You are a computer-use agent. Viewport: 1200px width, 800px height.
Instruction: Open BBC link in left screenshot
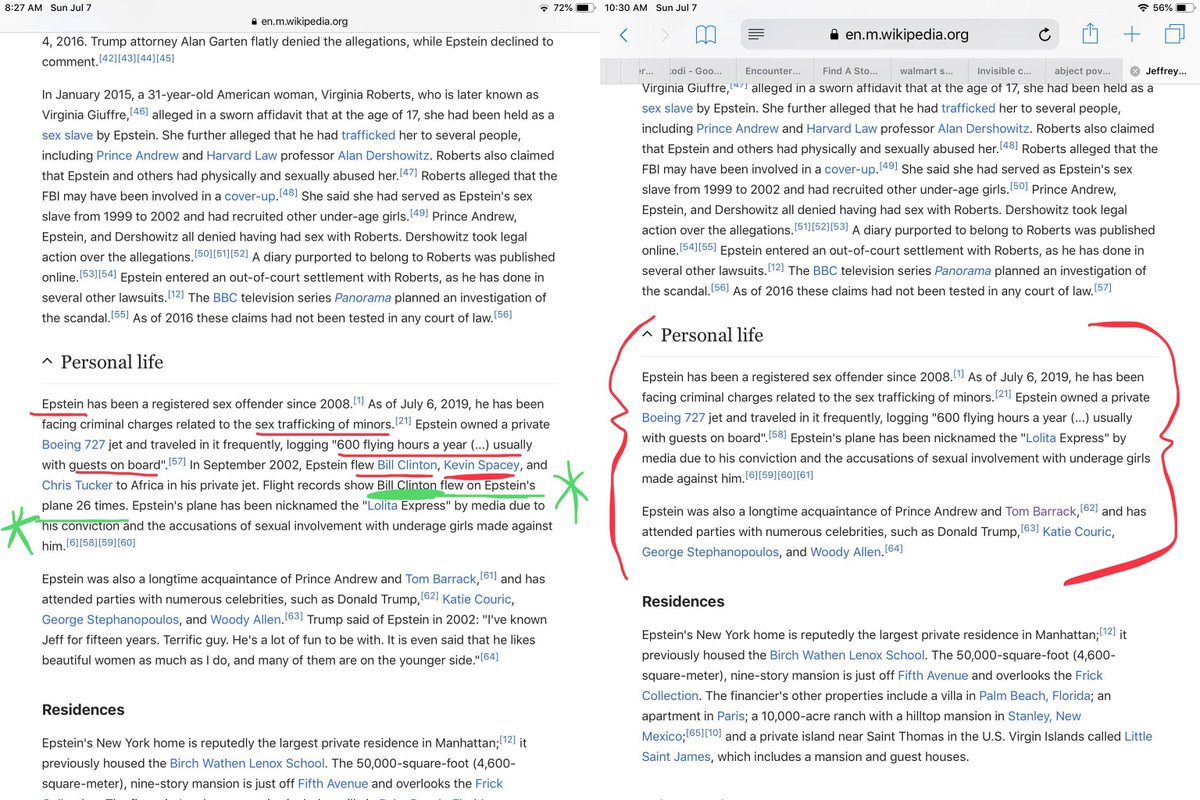225,297
